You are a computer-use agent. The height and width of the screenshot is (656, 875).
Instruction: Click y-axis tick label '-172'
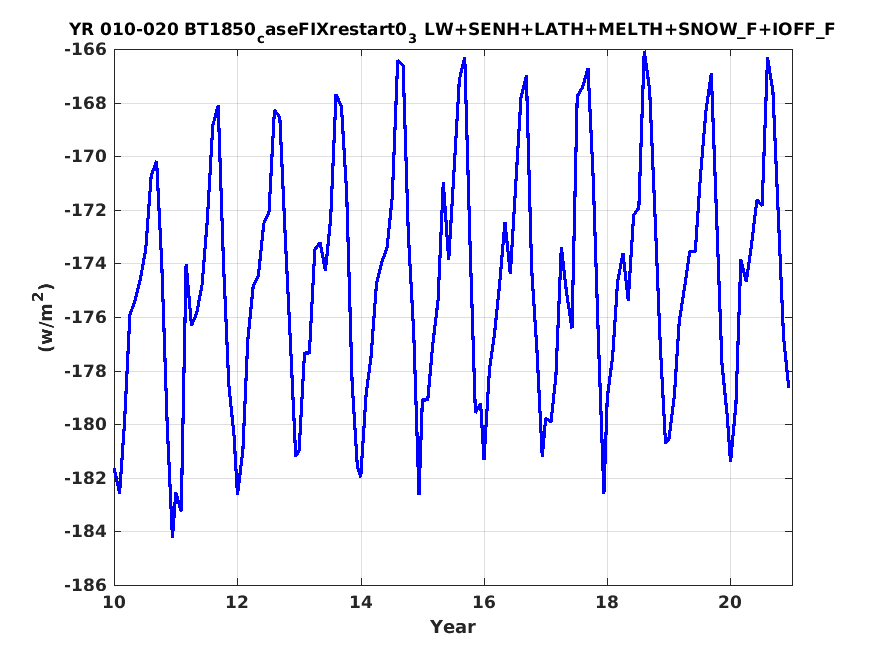pyautogui.click(x=85, y=211)
